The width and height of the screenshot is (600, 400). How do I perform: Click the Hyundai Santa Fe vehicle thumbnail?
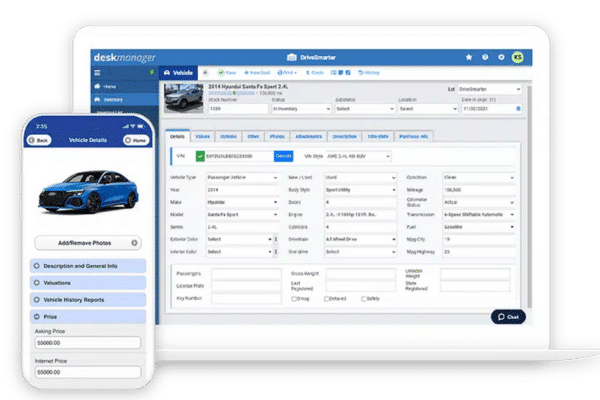[x=184, y=98]
